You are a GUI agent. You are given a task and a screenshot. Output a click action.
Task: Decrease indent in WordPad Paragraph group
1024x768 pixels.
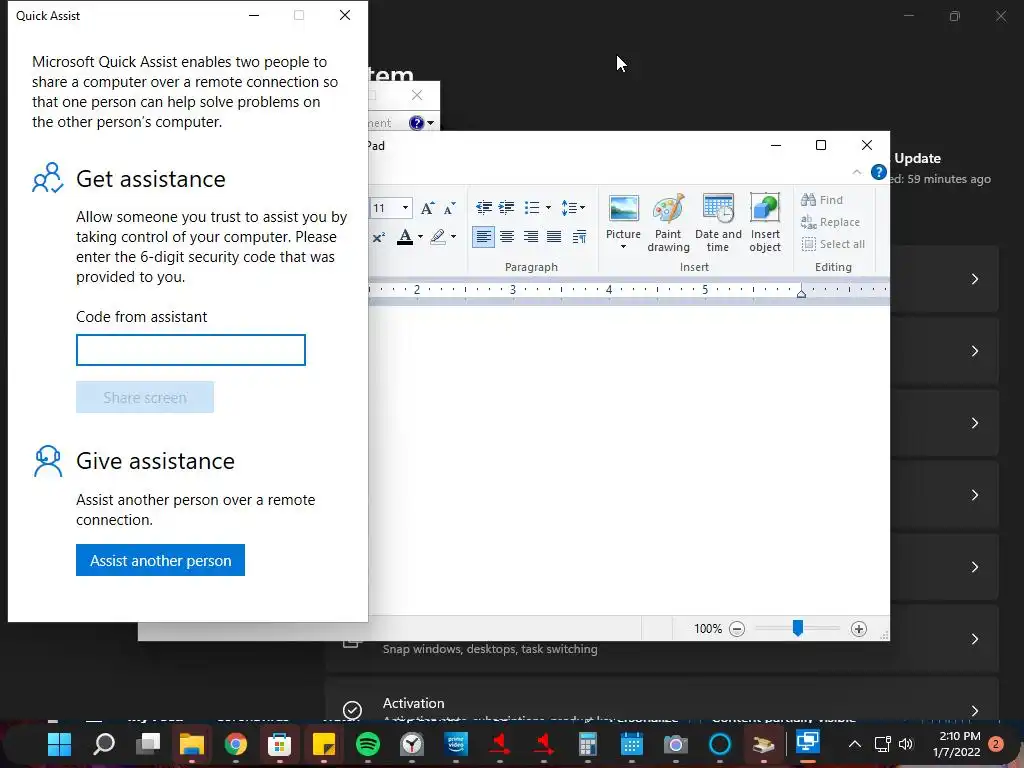(484, 208)
